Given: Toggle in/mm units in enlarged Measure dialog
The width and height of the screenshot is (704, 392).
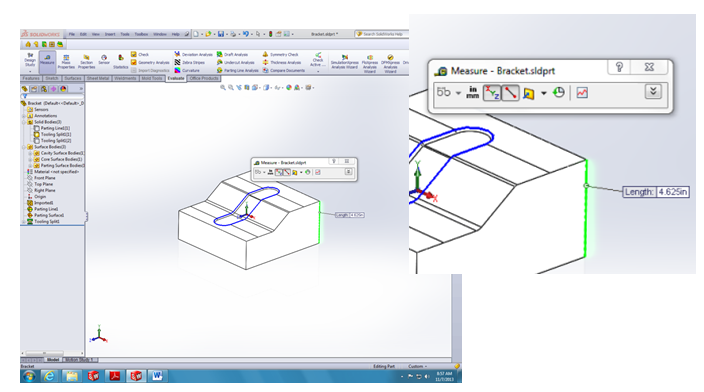Looking at the screenshot, I should pos(473,93).
